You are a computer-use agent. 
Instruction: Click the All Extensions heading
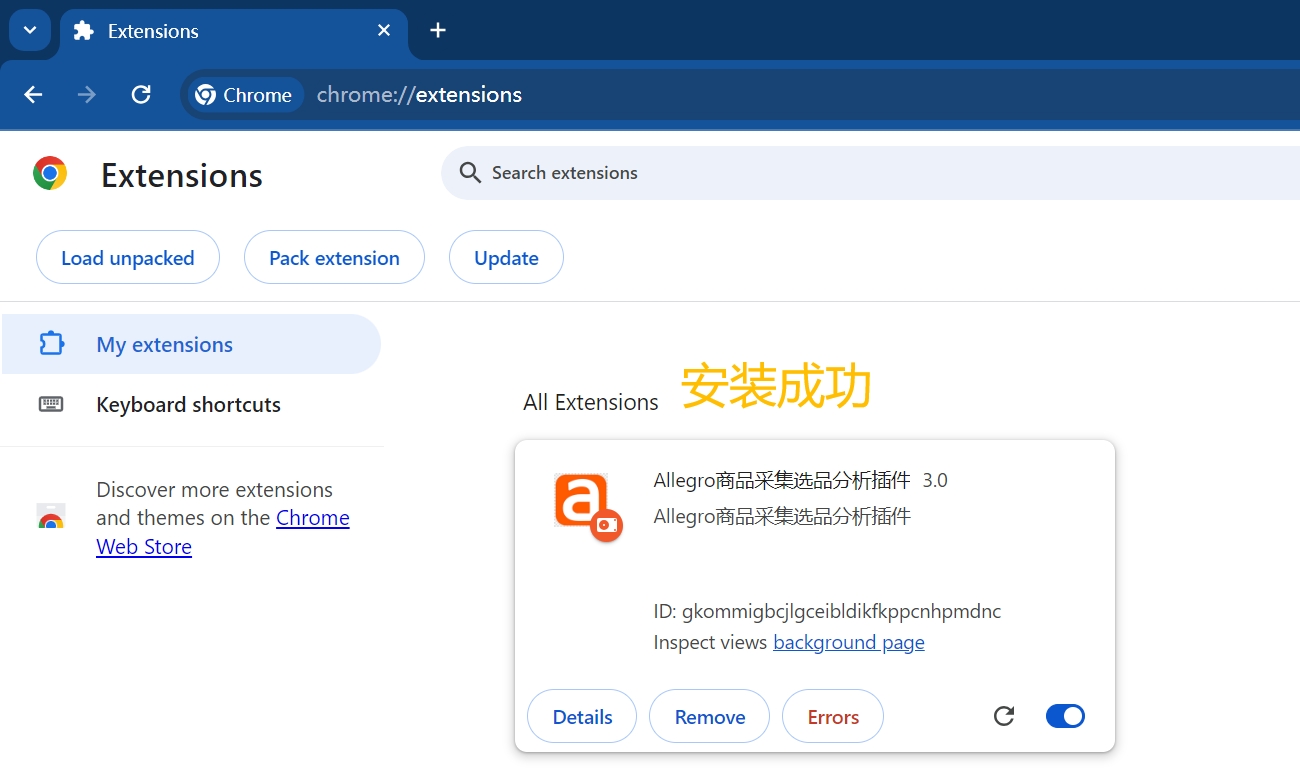click(591, 402)
